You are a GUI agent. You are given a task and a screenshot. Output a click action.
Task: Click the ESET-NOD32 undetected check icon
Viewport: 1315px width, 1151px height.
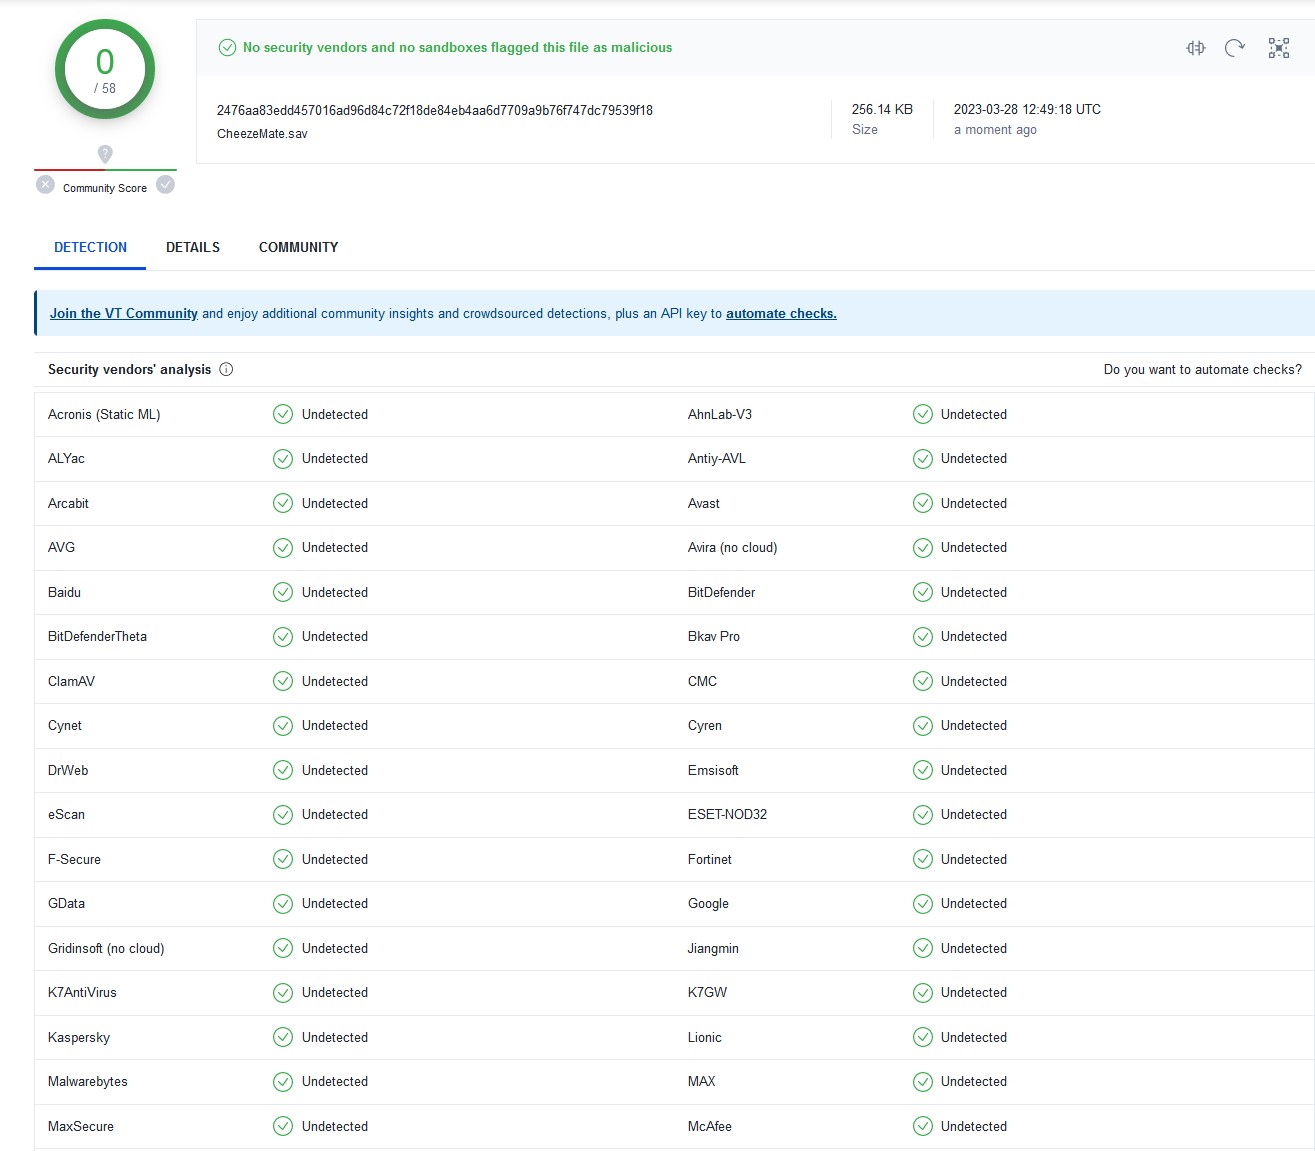coord(923,815)
